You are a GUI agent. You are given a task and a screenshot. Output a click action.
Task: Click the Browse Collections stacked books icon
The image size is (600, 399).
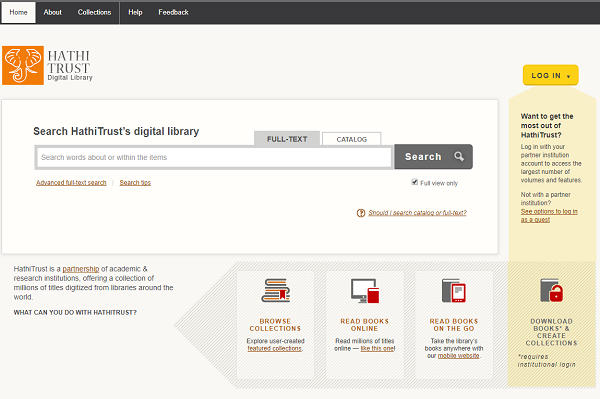tap(276, 290)
